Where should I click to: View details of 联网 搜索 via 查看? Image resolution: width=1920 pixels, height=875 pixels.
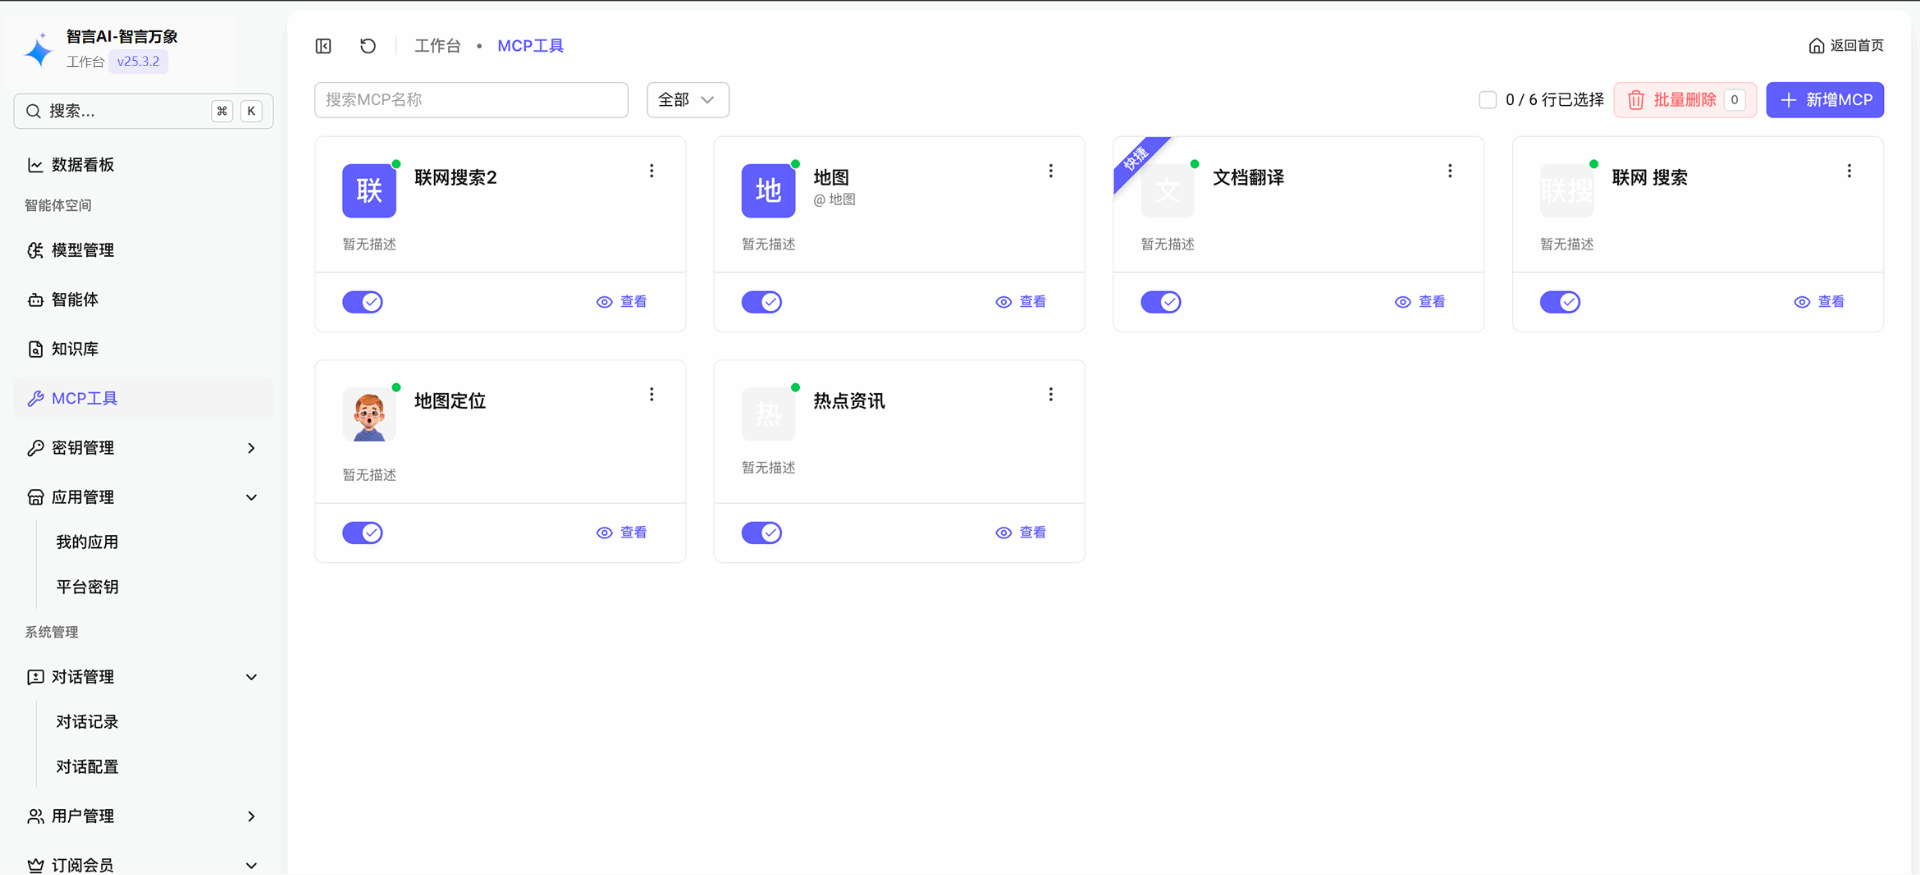pos(1819,302)
